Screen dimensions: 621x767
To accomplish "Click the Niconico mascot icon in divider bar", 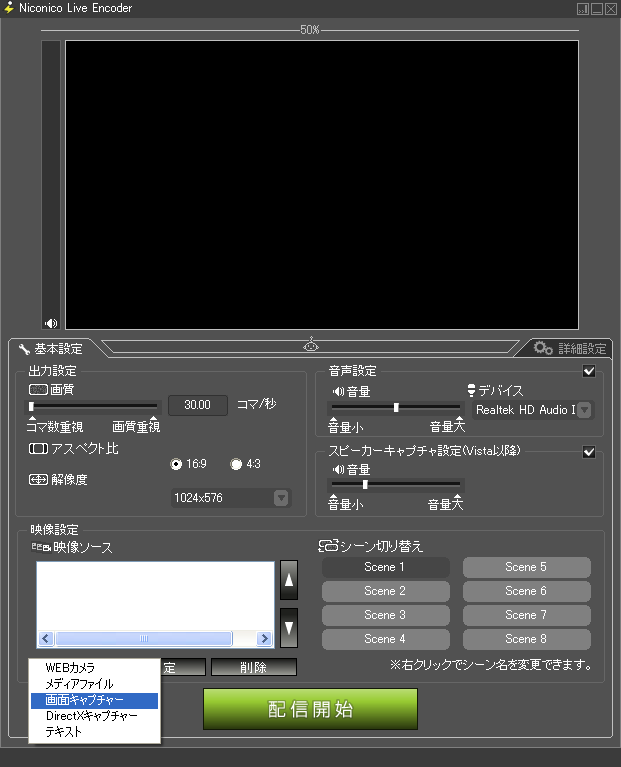I will click(x=311, y=344).
